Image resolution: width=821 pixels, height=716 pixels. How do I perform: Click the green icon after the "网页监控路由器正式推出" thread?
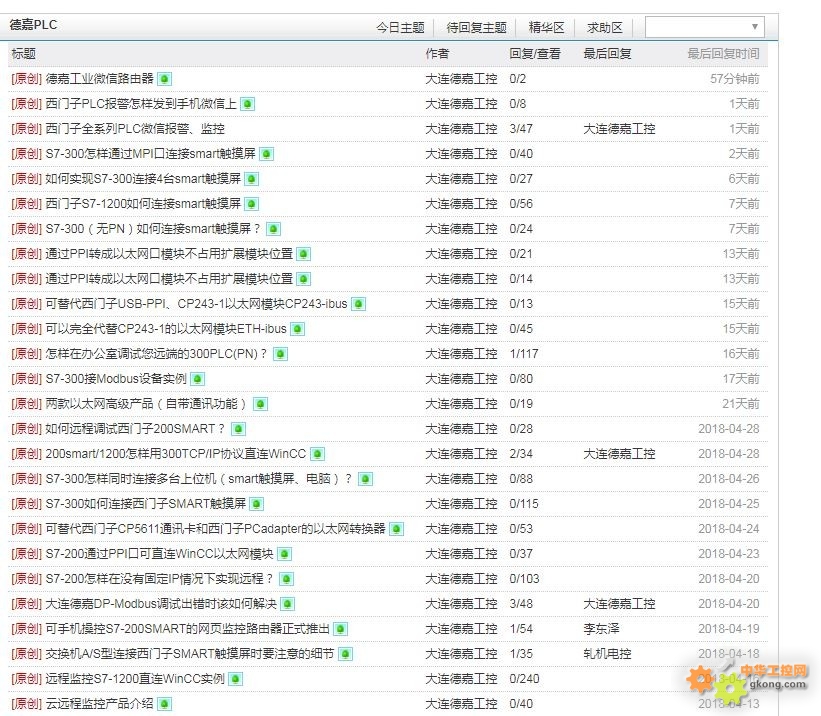point(340,629)
